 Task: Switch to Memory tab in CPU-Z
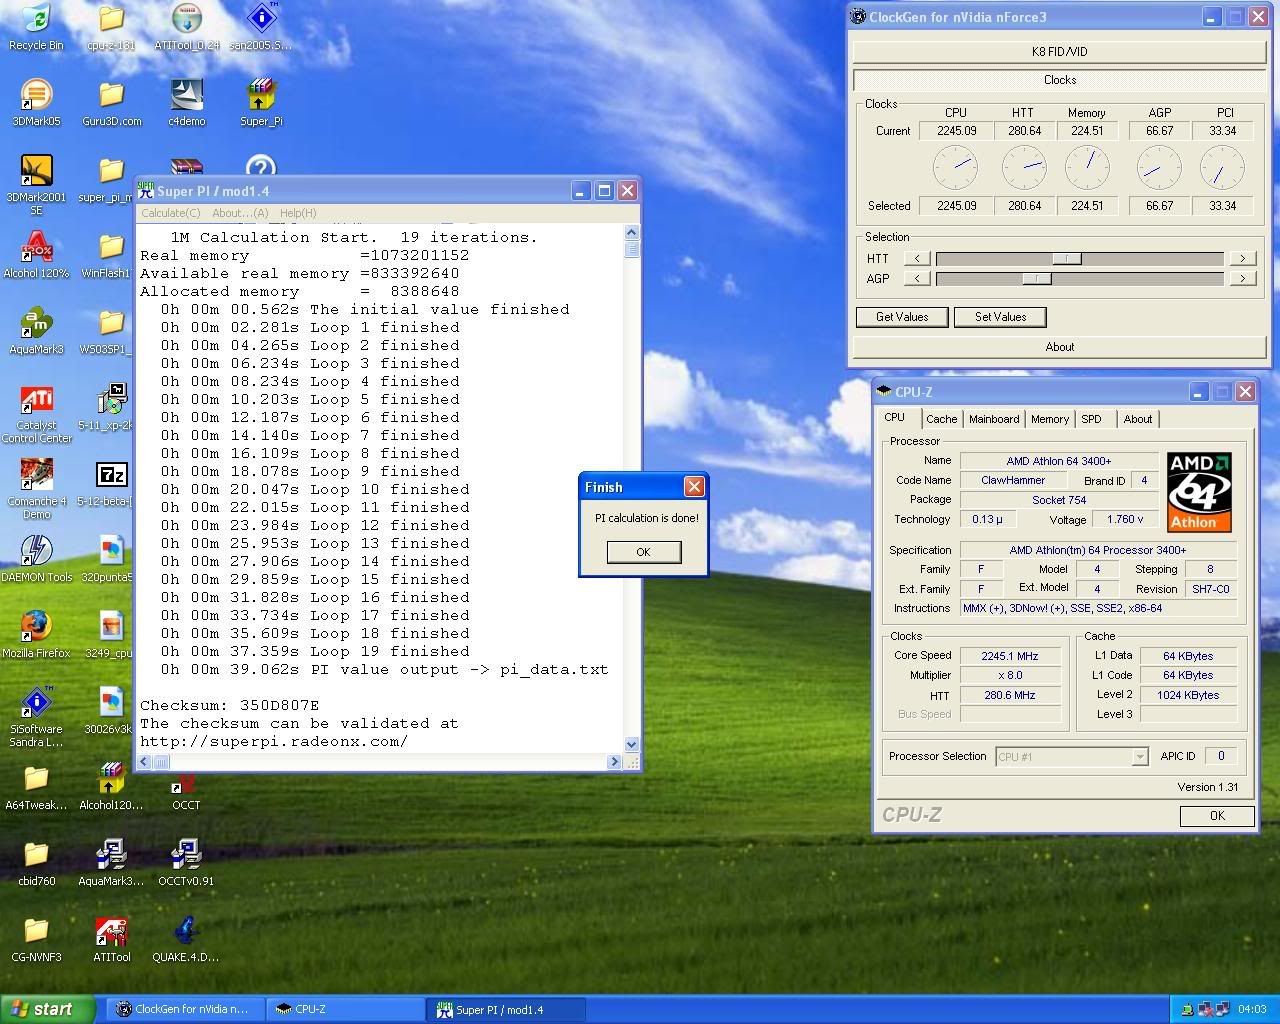pos(1050,419)
